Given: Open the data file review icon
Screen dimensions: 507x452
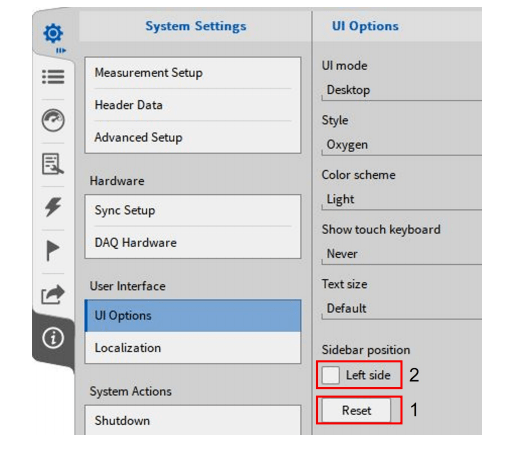Looking at the screenshot, I should coord(53,164).
